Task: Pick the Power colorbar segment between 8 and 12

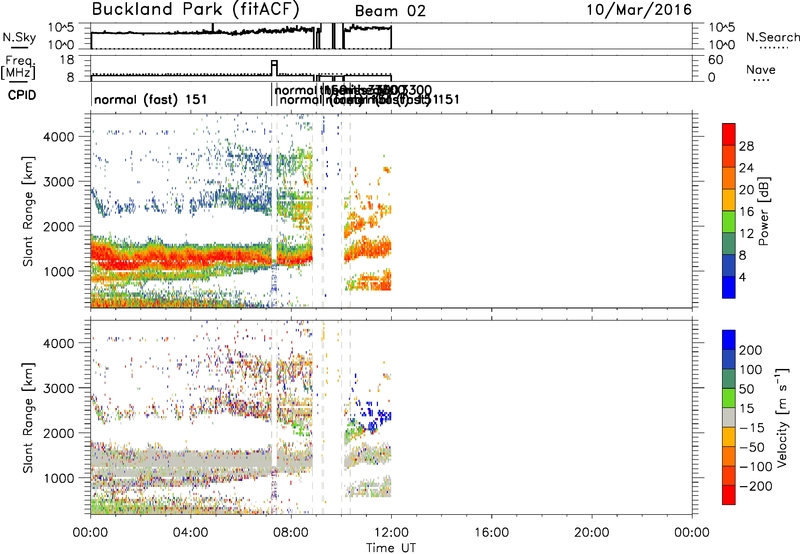Action: [729, 243]
